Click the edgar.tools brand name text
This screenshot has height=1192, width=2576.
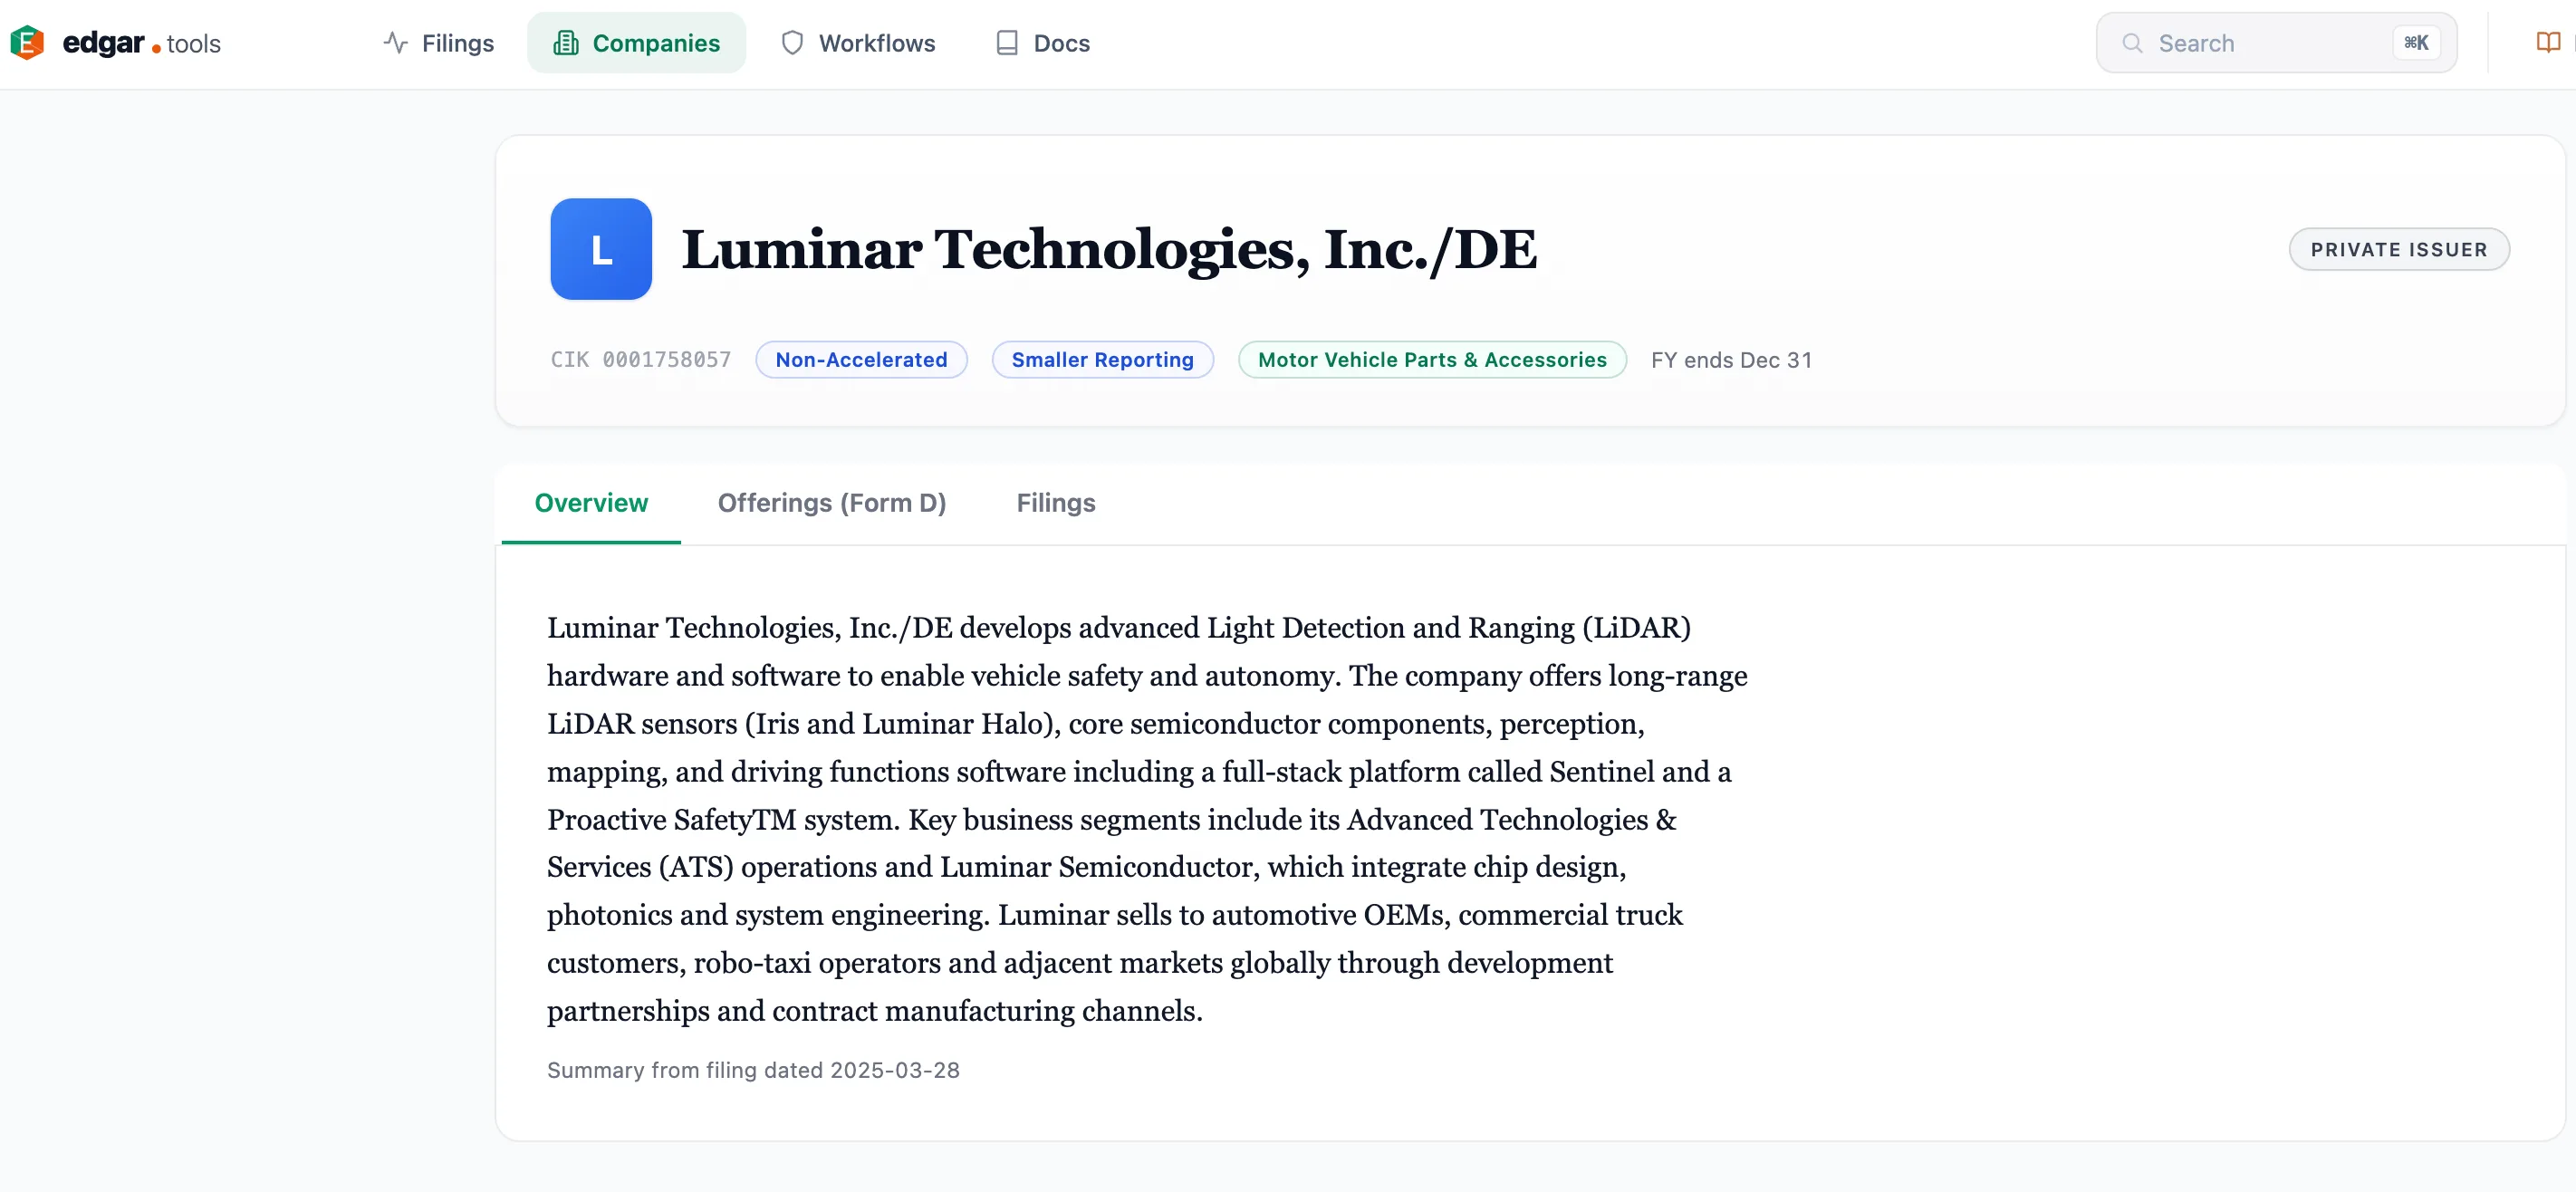click(x=141, y=43)
